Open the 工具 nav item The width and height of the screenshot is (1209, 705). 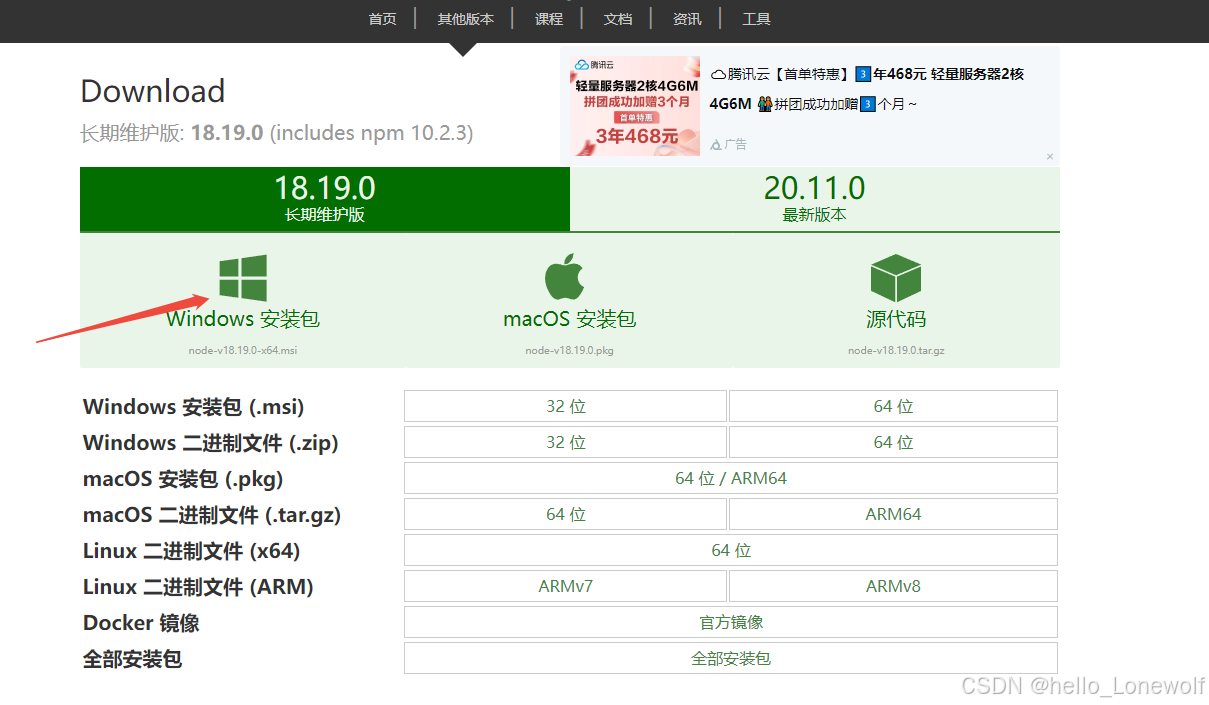pyautogui.click(x=756, y=19)
